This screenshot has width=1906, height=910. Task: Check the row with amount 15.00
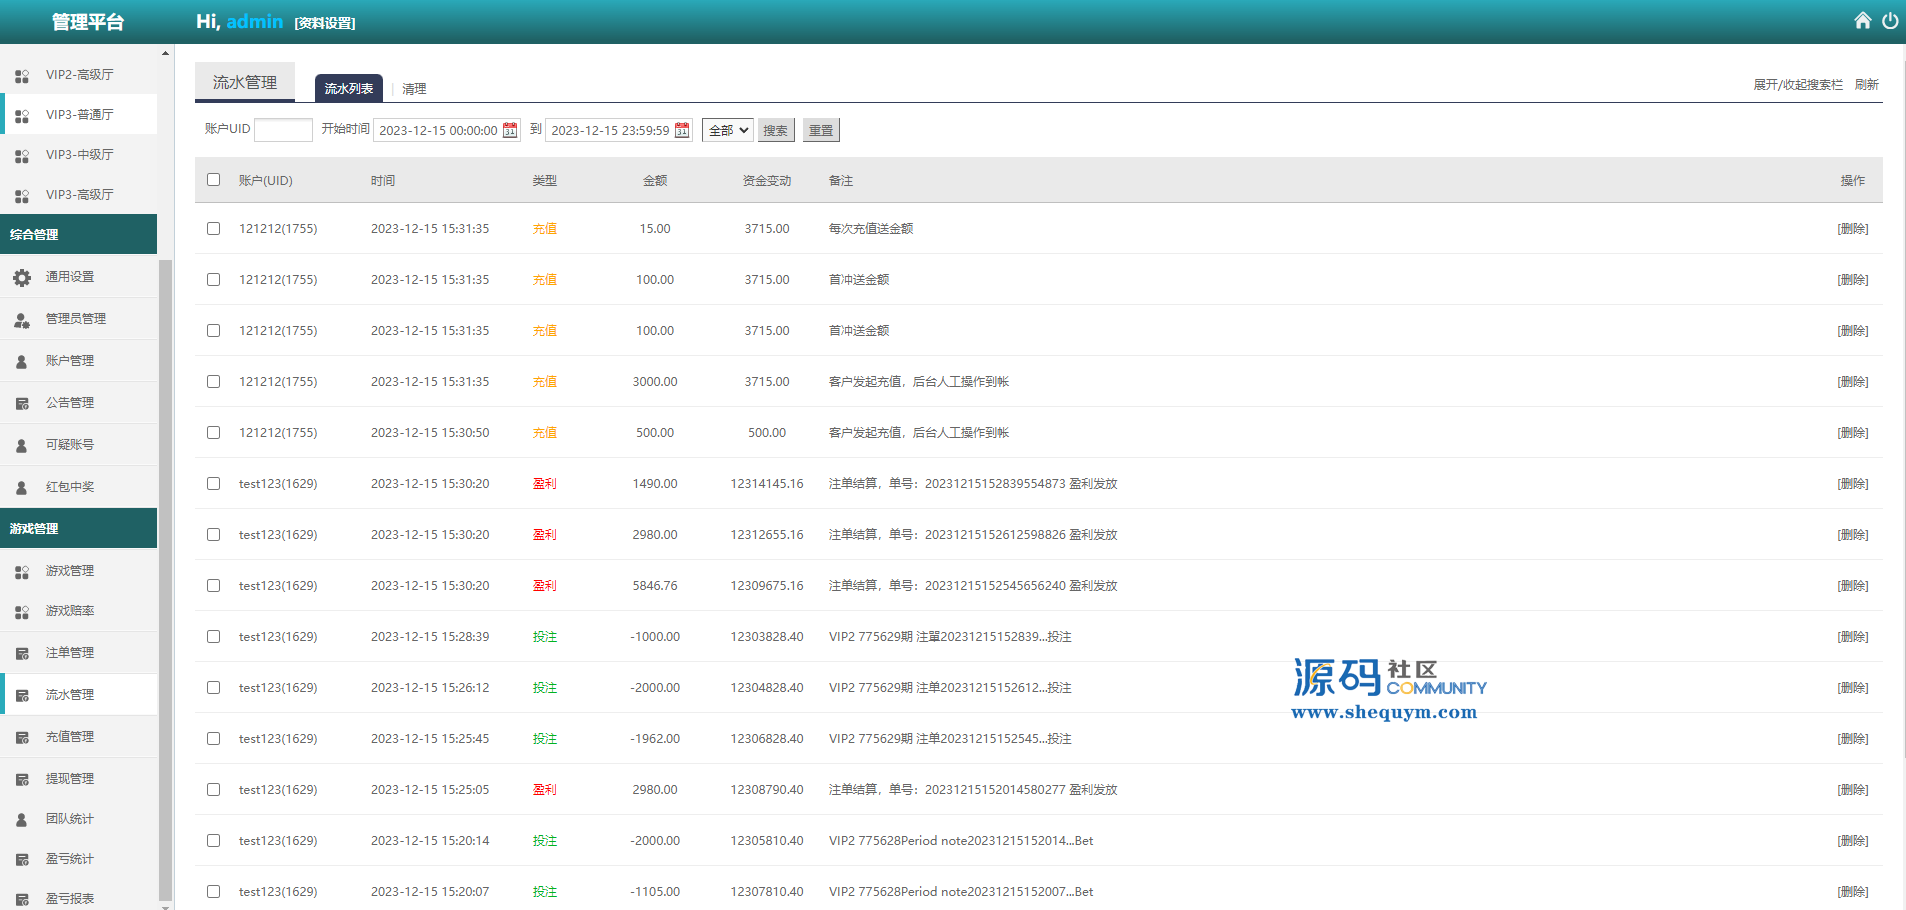pos(213,228)
